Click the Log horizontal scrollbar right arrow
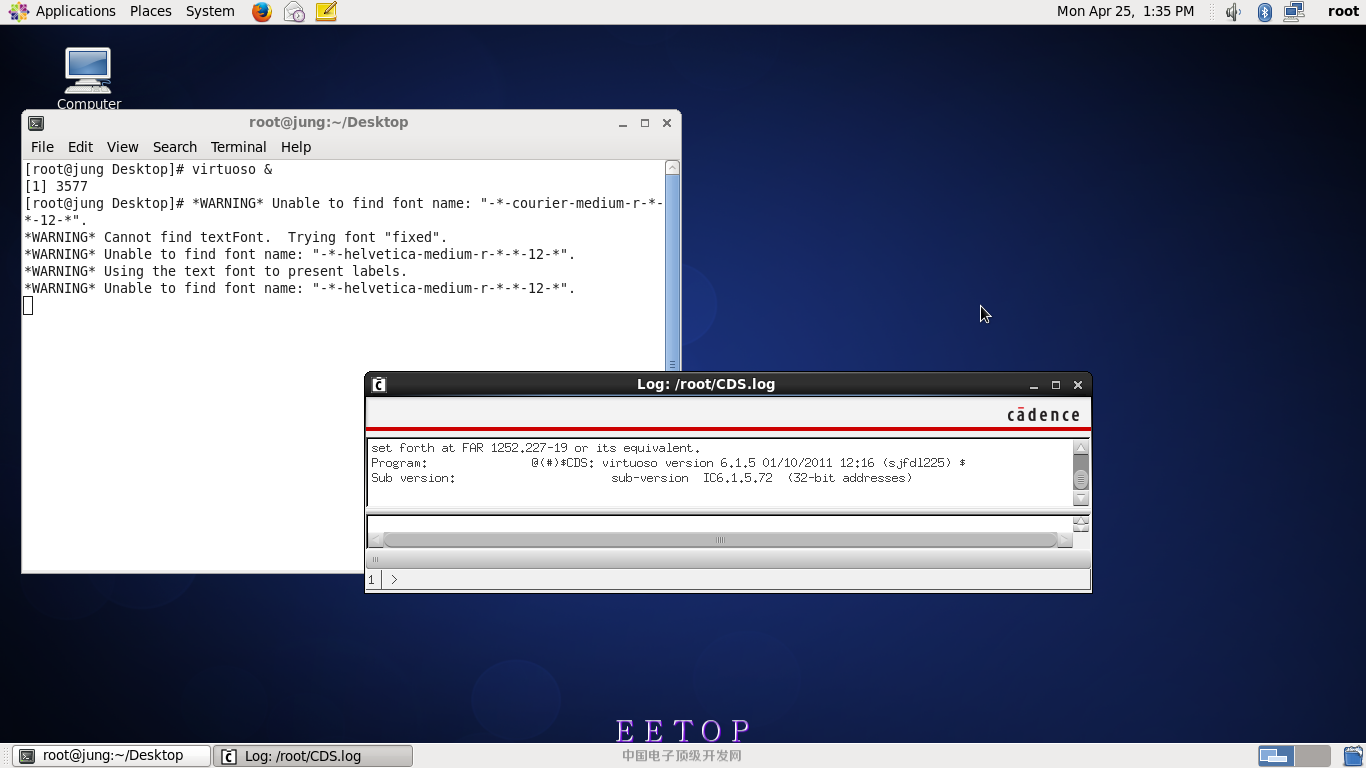Viewport: 1366px width, 768px height. (1064, 540)
